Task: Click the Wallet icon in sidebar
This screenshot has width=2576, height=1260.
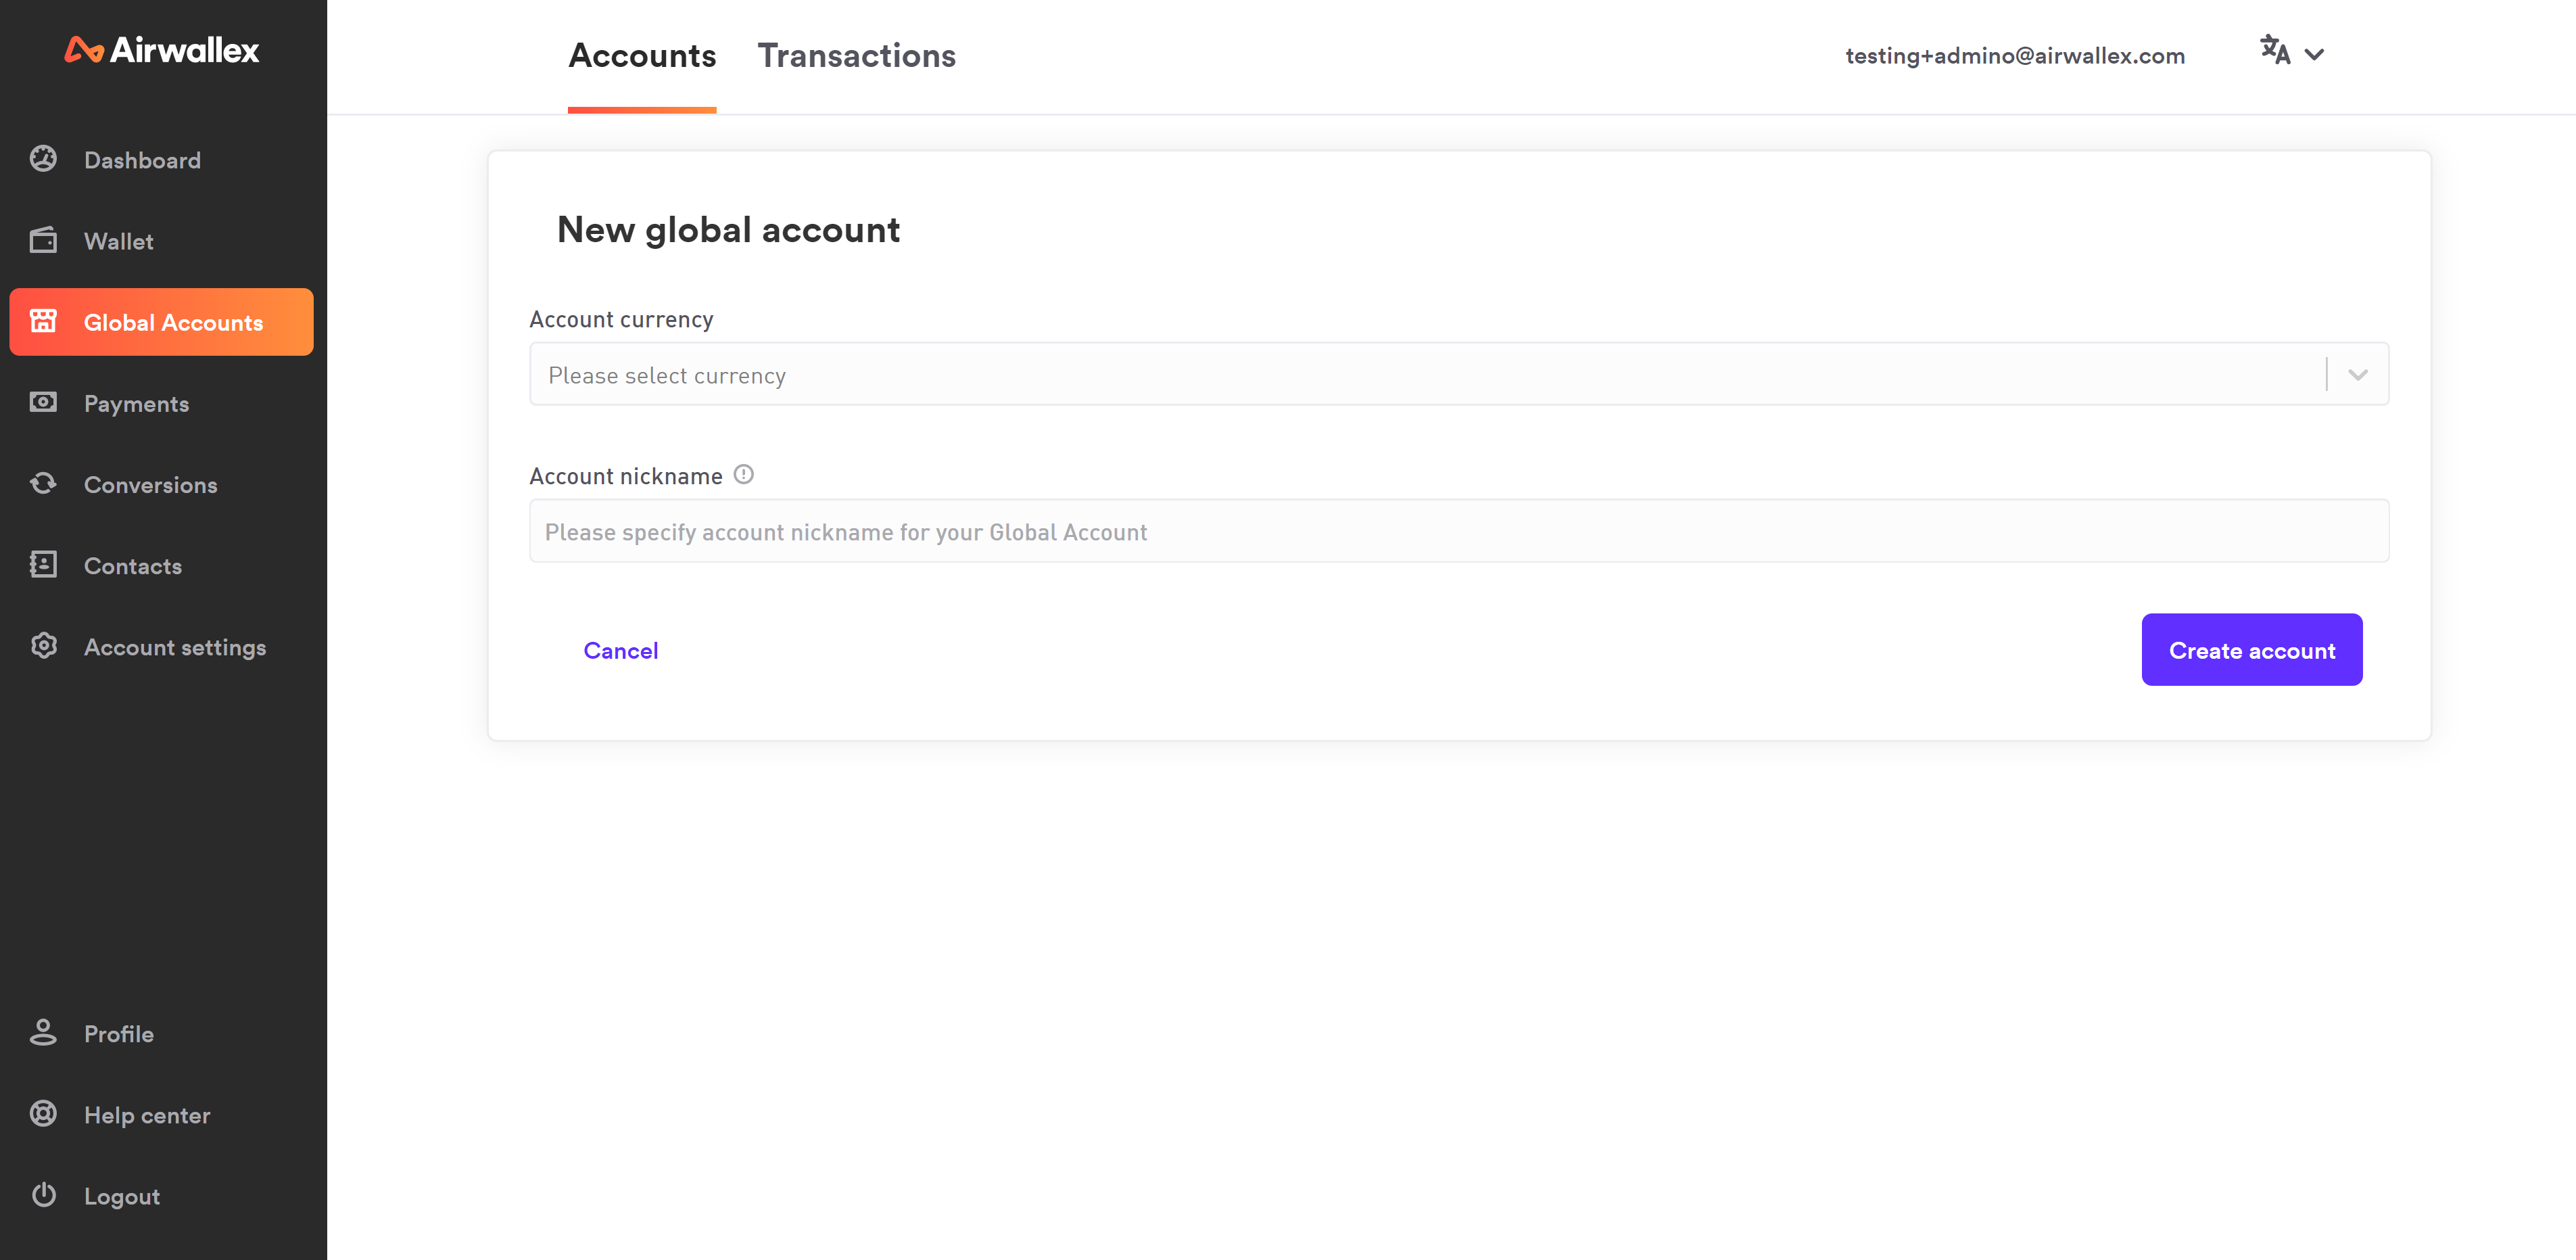Action: (x=43, y=240)
